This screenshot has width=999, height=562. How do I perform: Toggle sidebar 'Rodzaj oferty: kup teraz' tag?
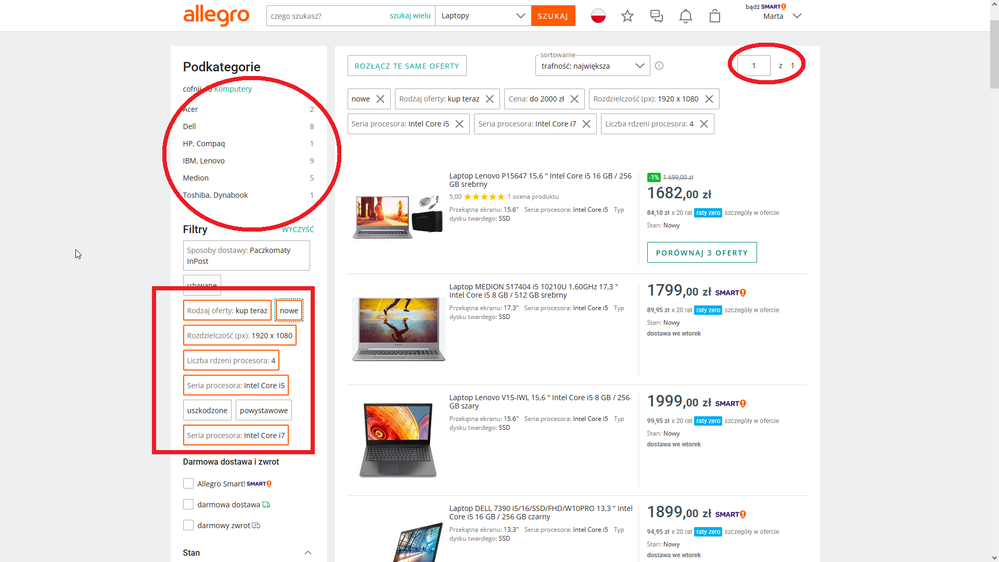(x=227, y=310)
